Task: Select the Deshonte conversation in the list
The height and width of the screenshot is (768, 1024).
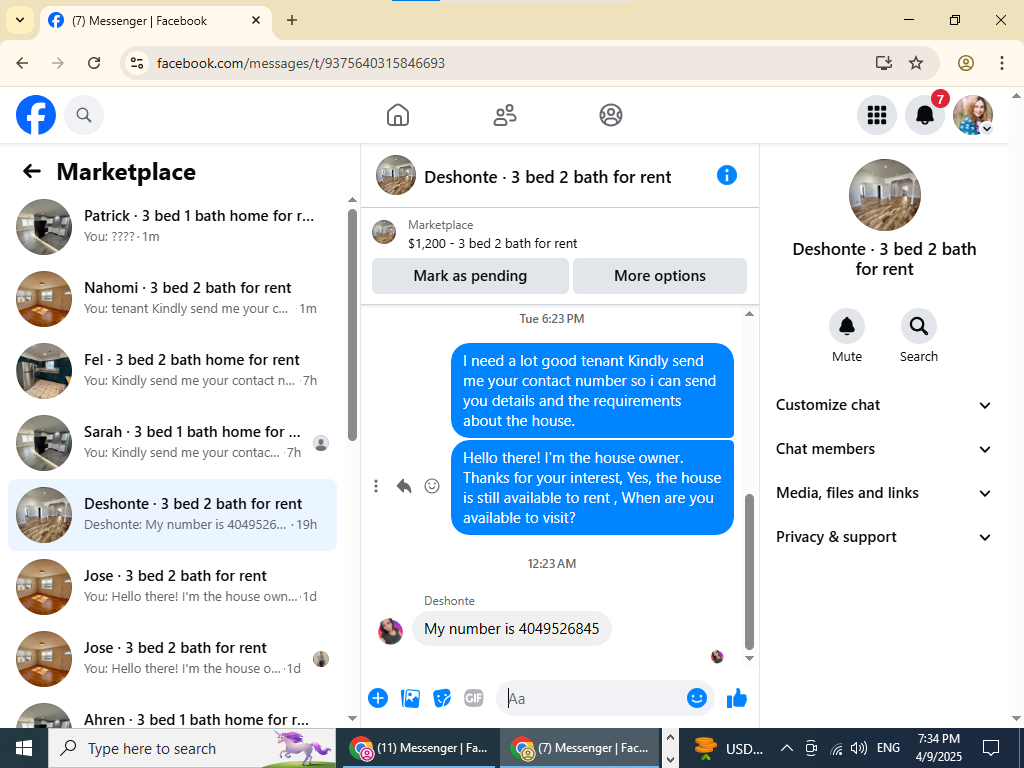Action: point(172,515)
